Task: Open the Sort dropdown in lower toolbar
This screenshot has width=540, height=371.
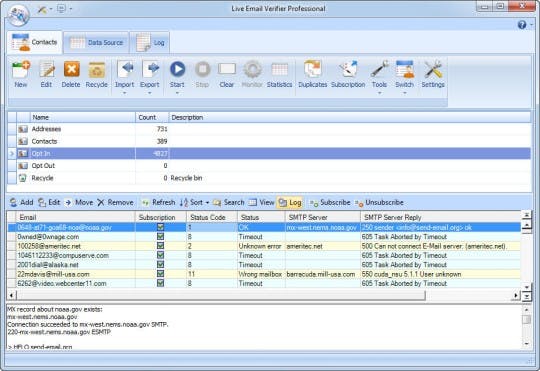Action: (x=207, y=203)
